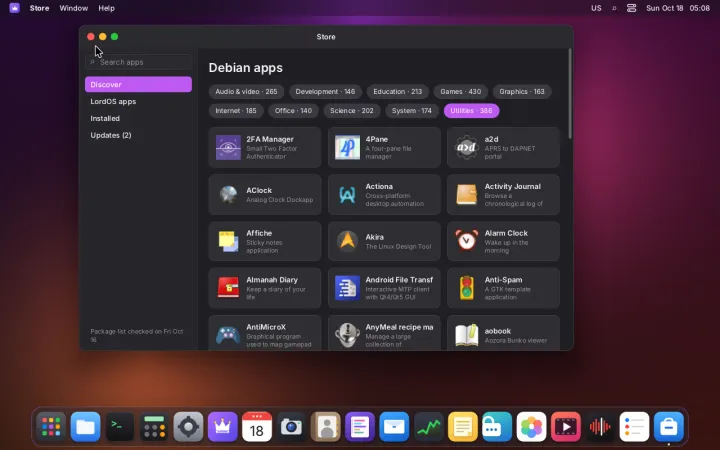Open the Window menu
This screenshot has width=720, height=450.
pos(73,8)
